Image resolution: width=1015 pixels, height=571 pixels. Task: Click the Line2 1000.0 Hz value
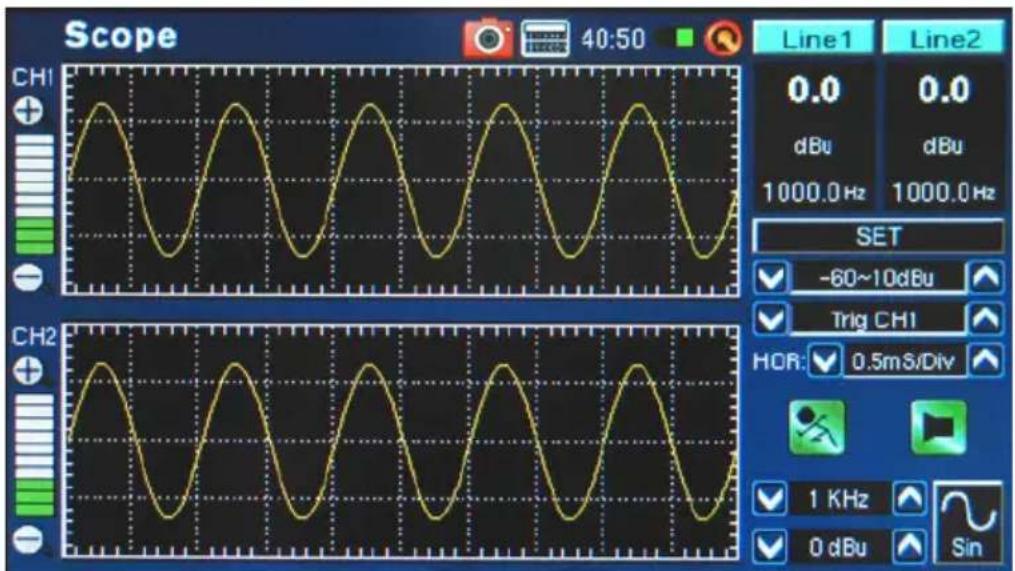coord(944,192)
